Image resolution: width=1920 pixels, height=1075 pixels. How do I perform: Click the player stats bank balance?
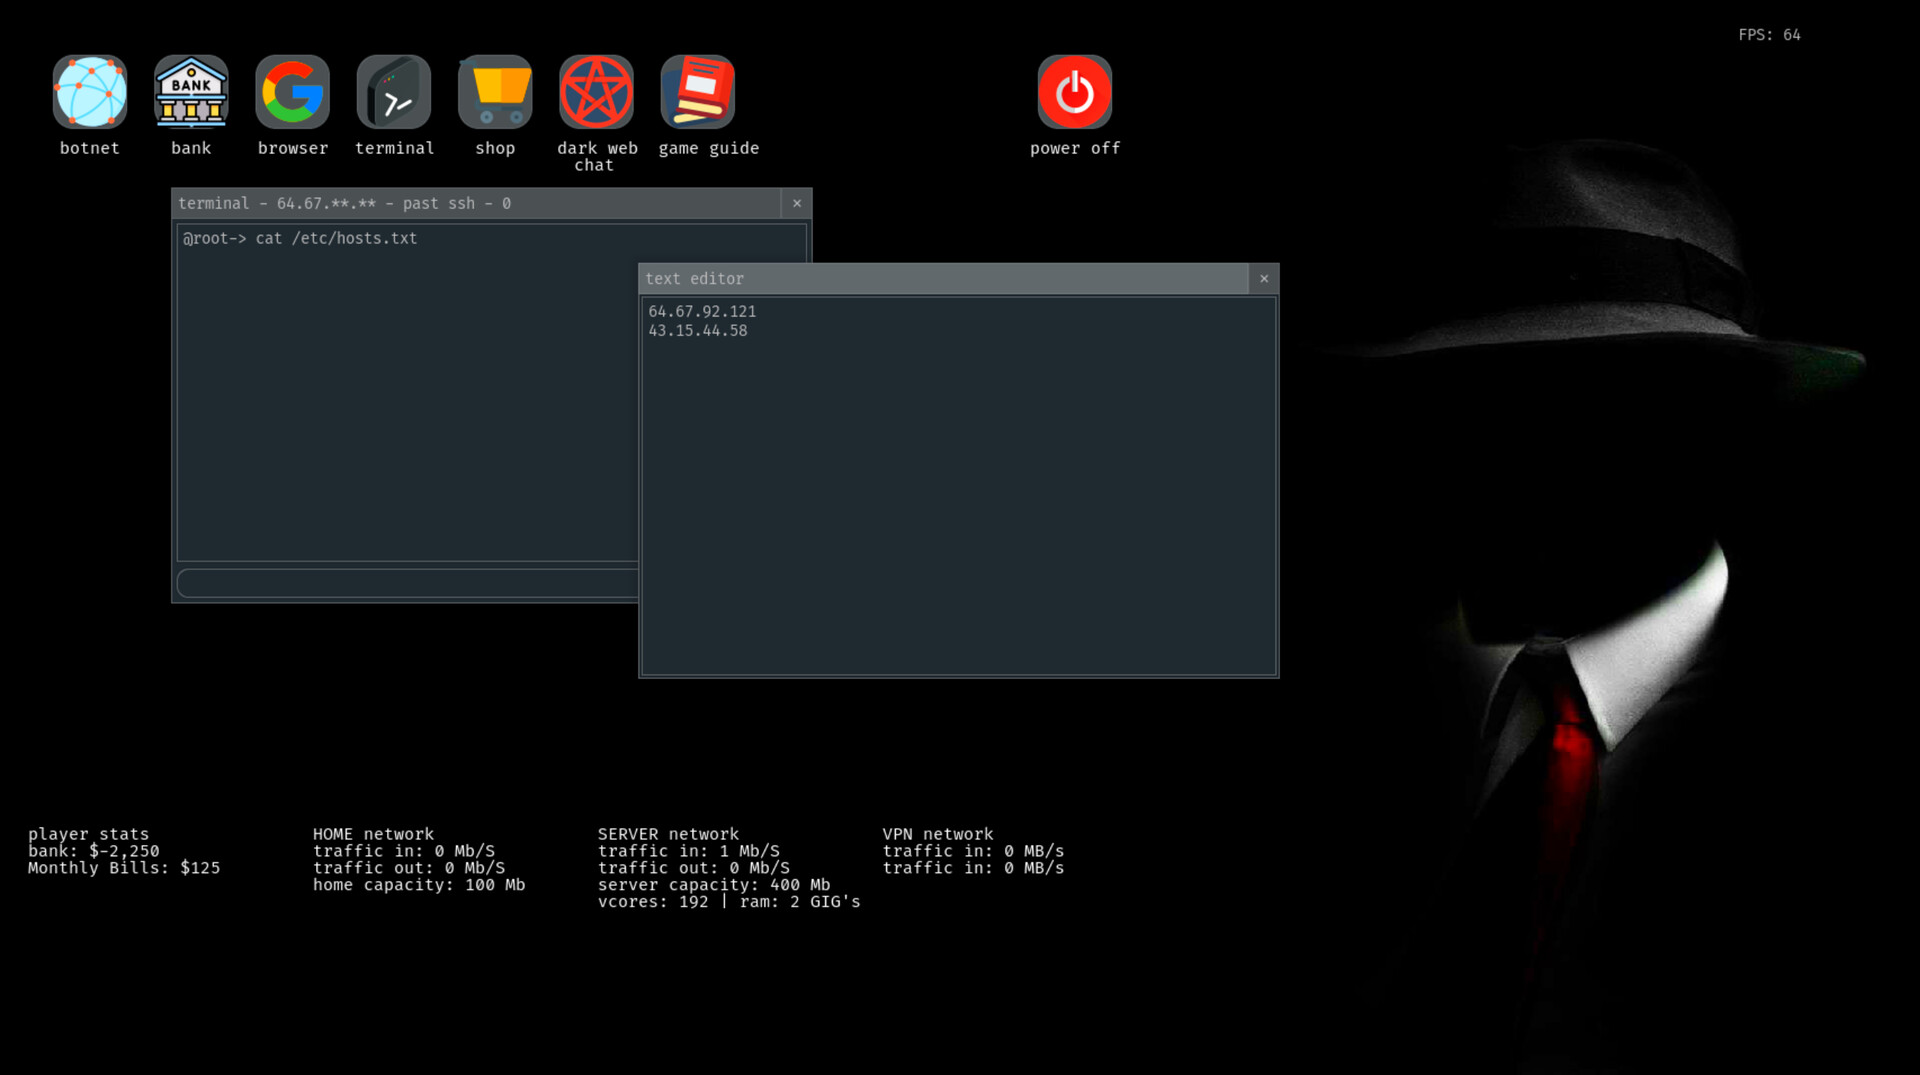[93, 850]
